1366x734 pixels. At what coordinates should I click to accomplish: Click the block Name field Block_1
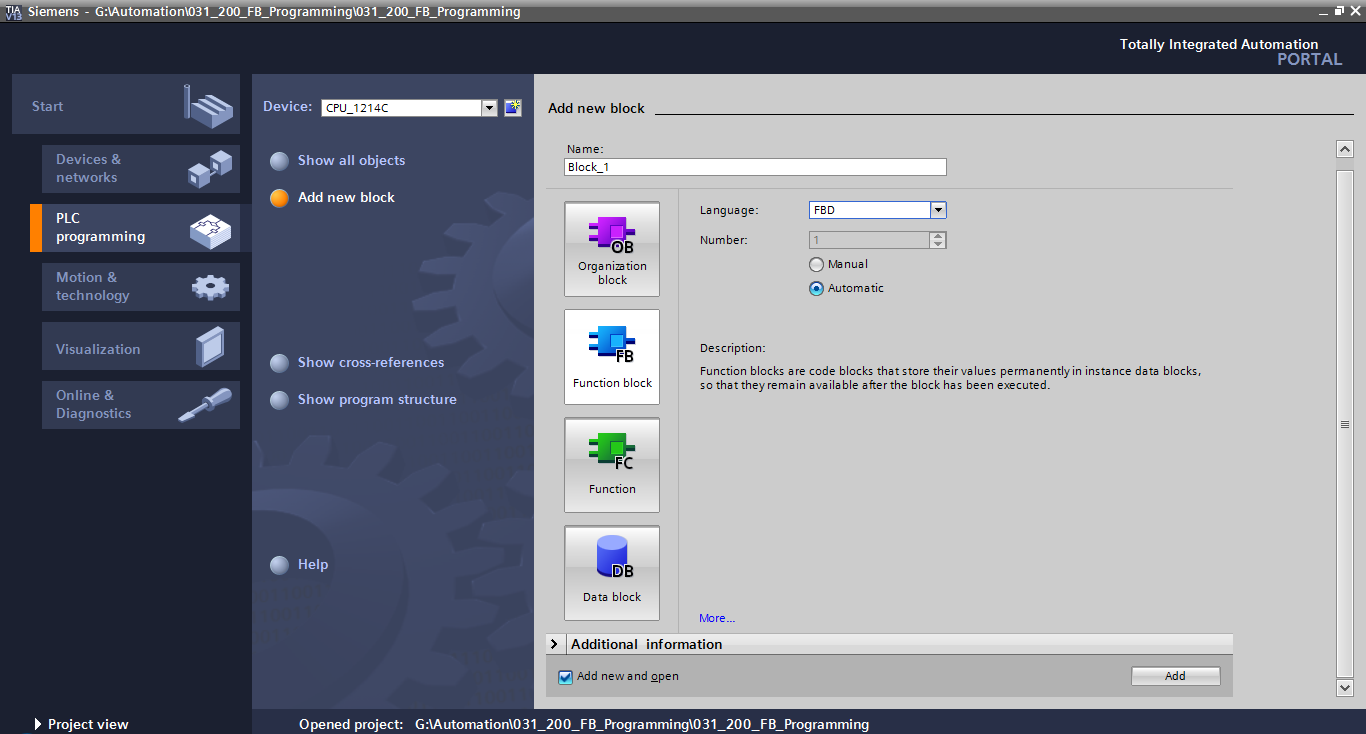[x=755, y=167]
